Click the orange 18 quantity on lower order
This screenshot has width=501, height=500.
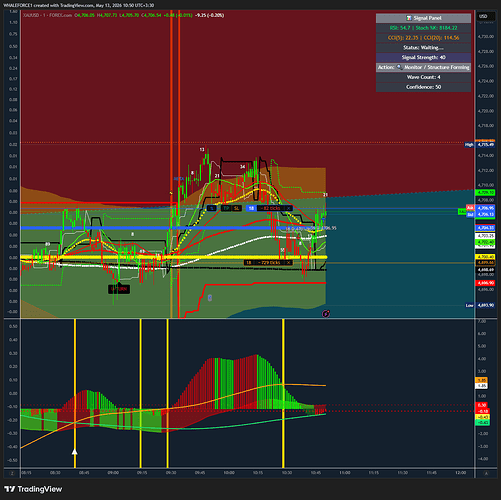[x=249, y=263]
